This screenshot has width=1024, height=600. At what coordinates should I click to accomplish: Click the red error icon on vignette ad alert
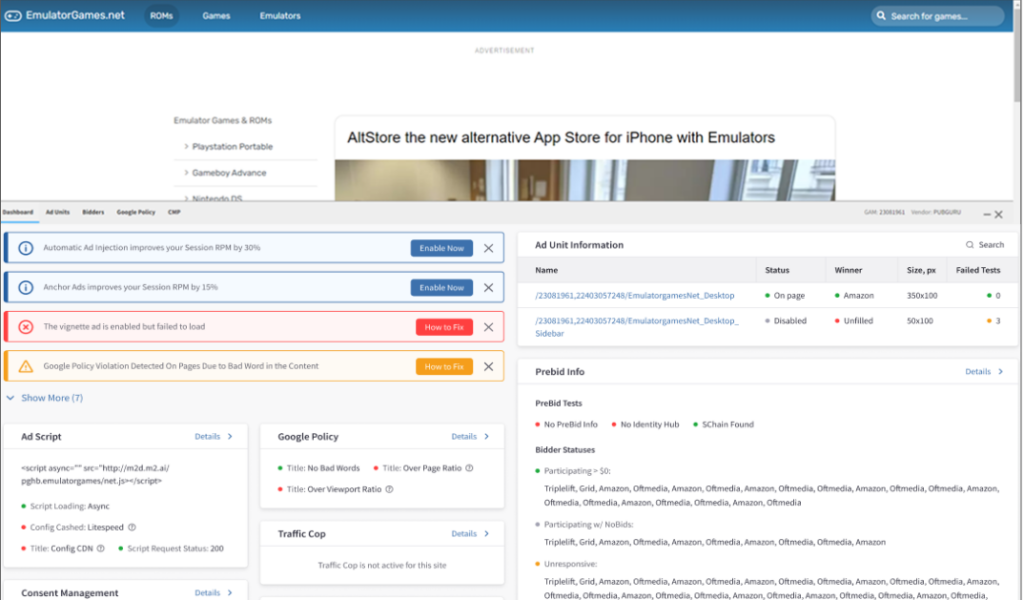click(25, 327)
